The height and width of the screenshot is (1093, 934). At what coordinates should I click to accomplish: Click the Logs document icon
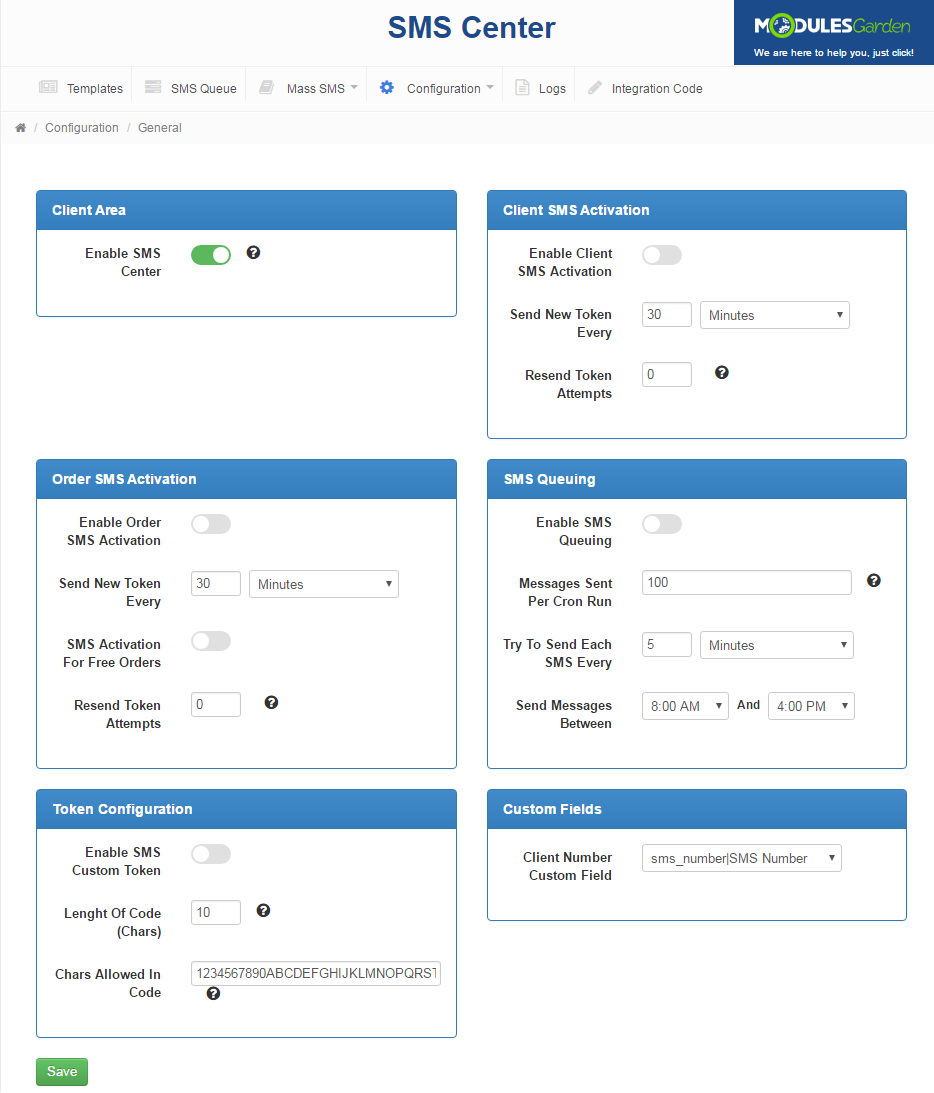click(x=522, y=87)
